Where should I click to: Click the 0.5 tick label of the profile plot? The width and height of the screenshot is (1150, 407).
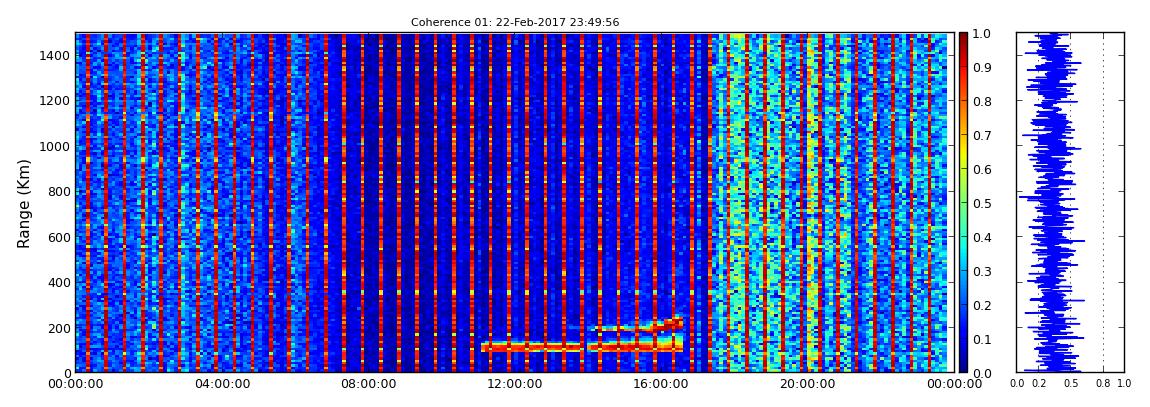pos(1071,384)
